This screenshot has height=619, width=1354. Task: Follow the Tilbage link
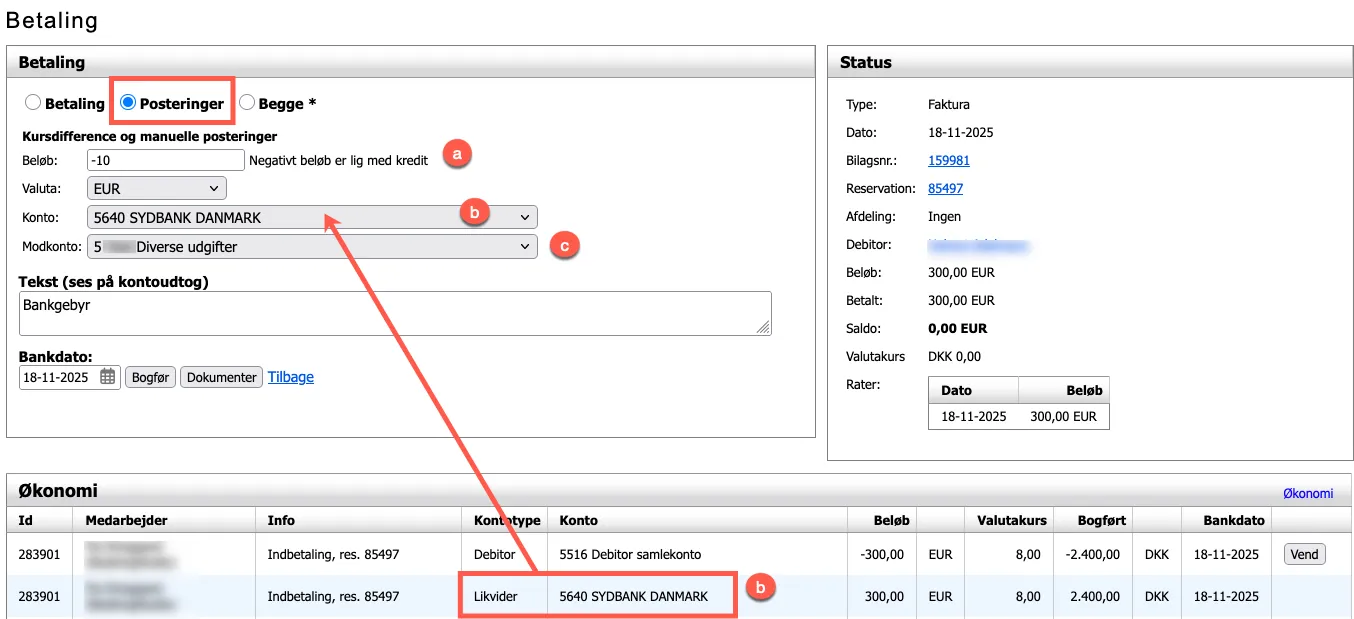coord(290,377)
